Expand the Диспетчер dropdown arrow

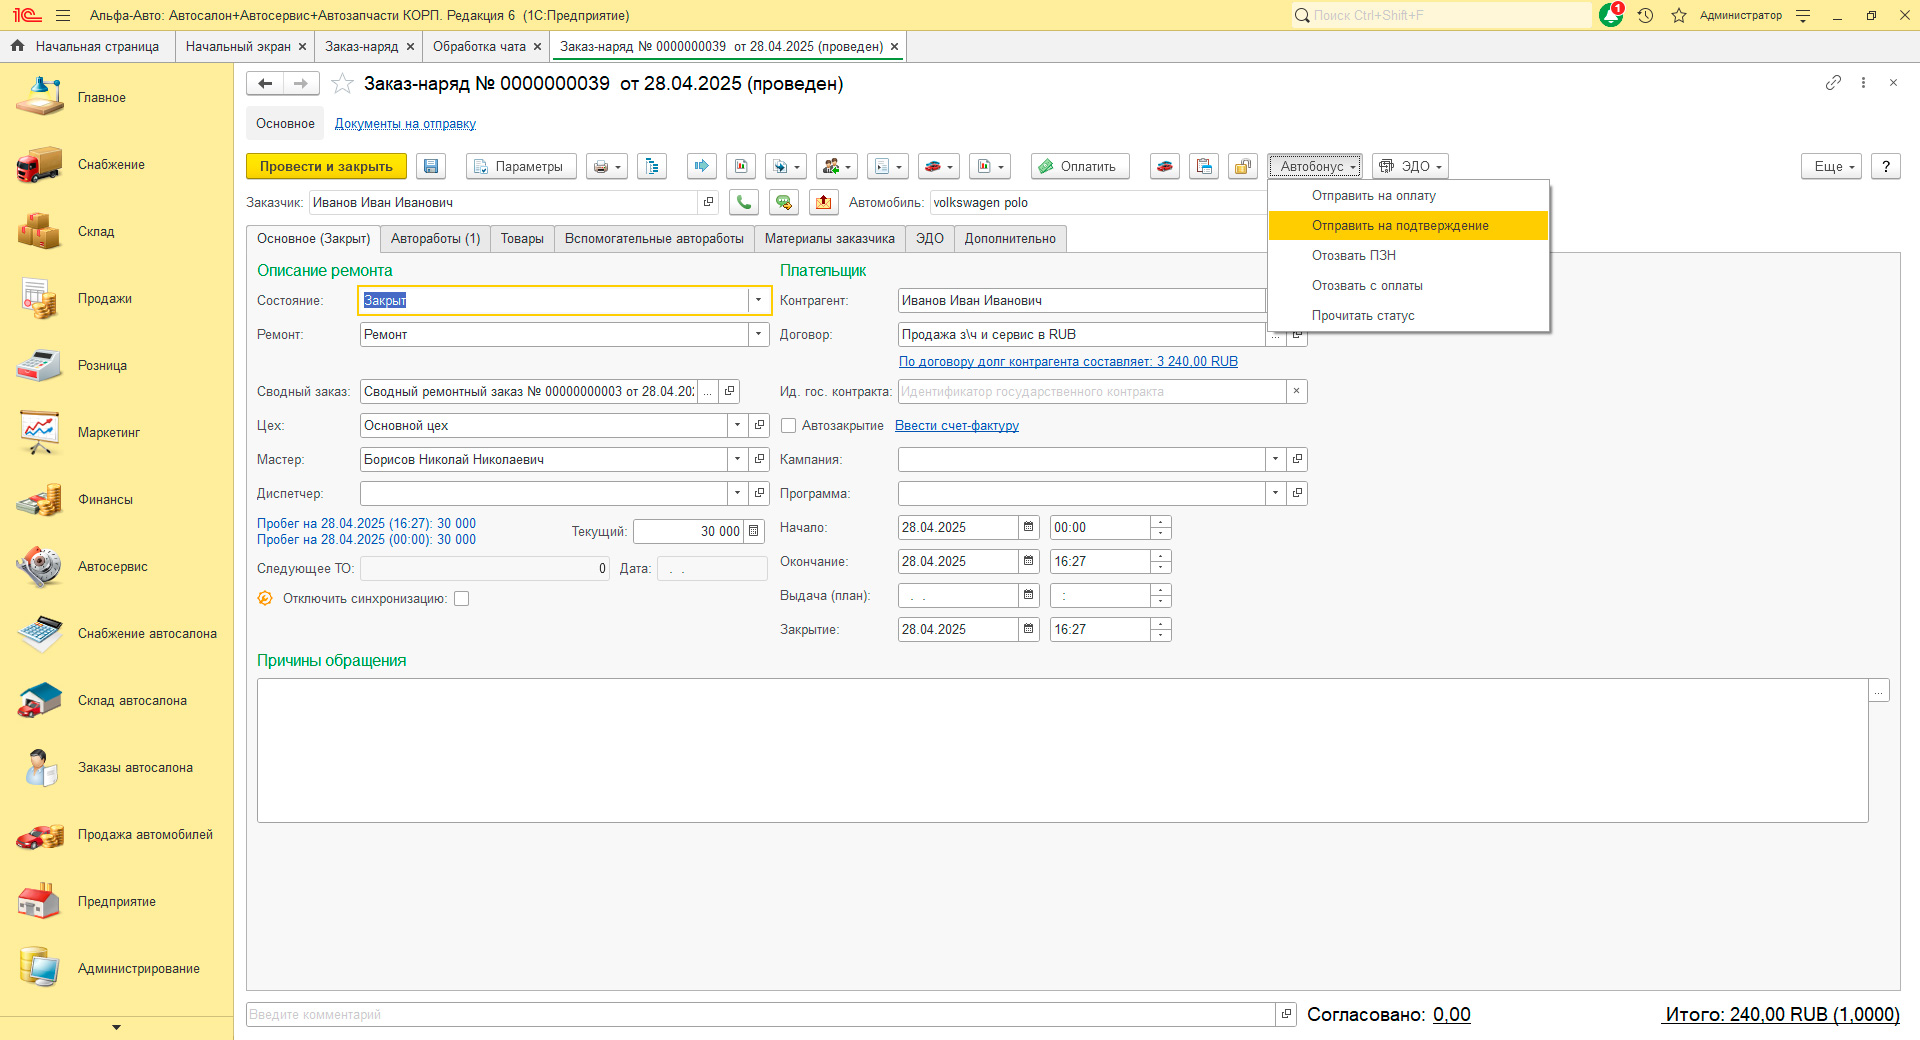[737, 493]
